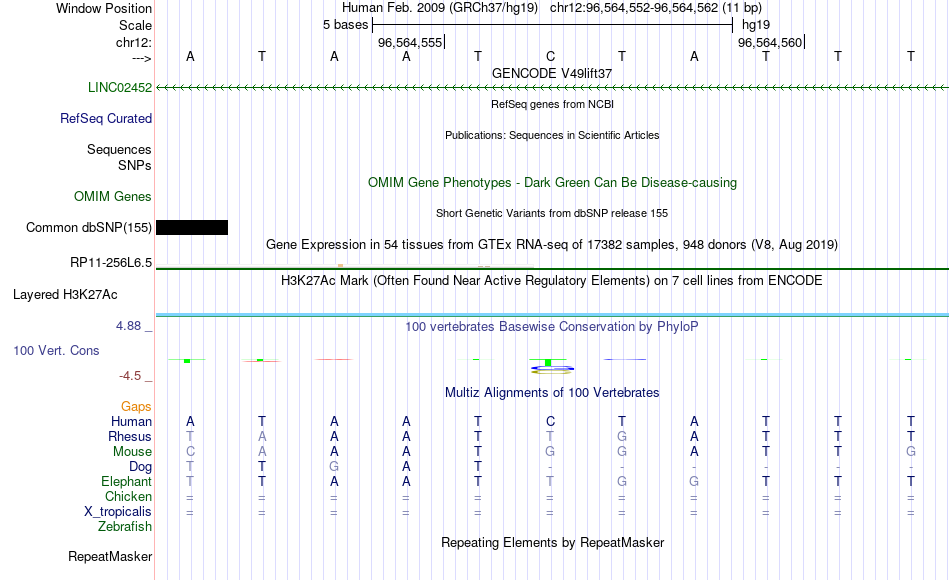Select the Elephant species label
Screen dimensions: 950x580
point(127,481)
